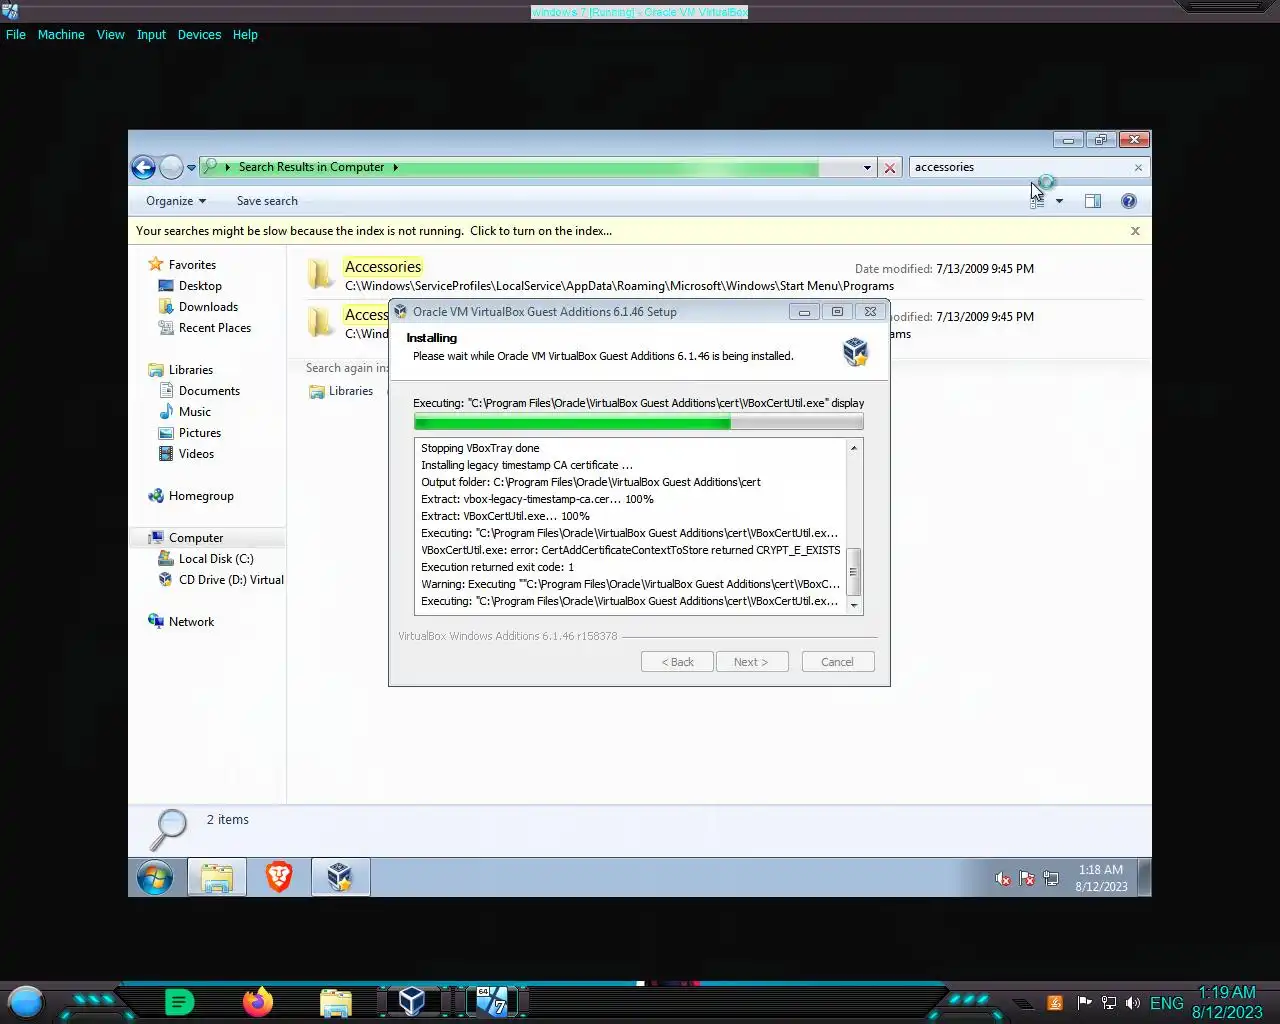Select the "Stopping VBoxTray done" log line
This screenshot has width=1280, height=1024.
(x=480, y=448)
